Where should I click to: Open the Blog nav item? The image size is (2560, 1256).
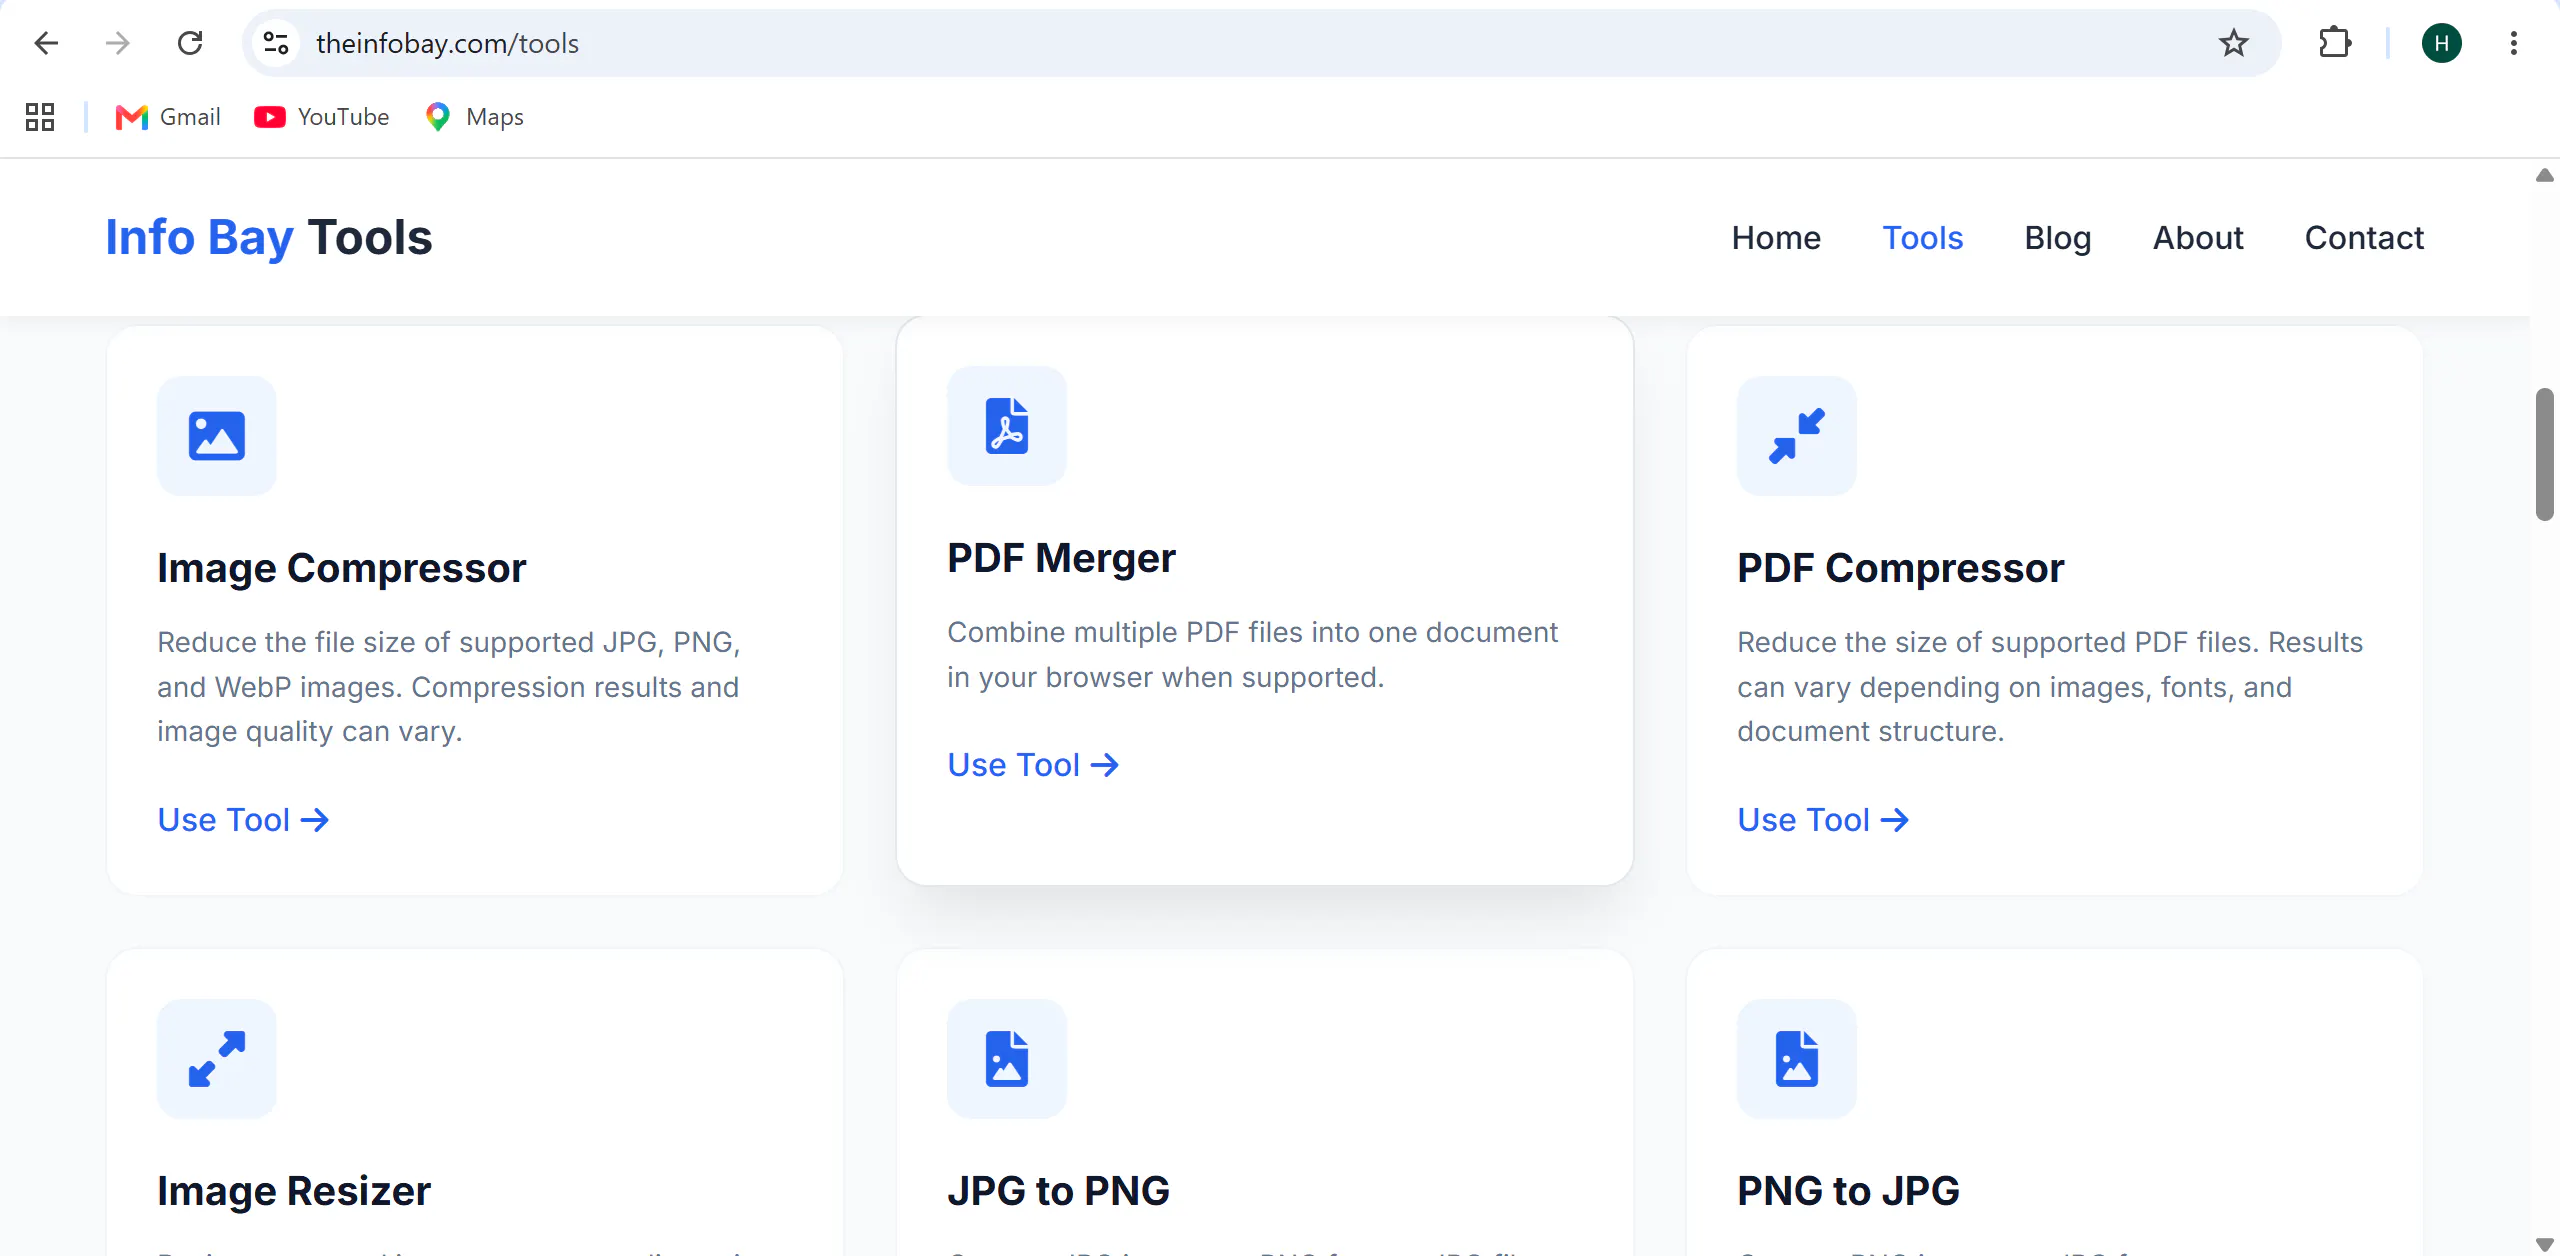[2057, 238]
